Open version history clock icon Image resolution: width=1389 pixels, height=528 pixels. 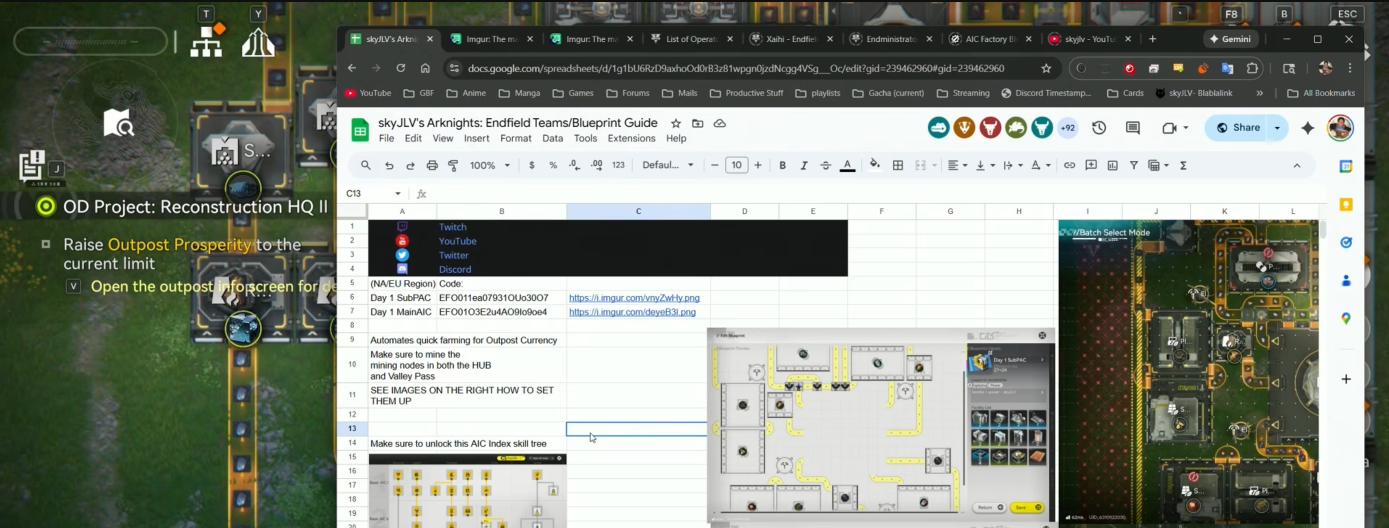1099,128
